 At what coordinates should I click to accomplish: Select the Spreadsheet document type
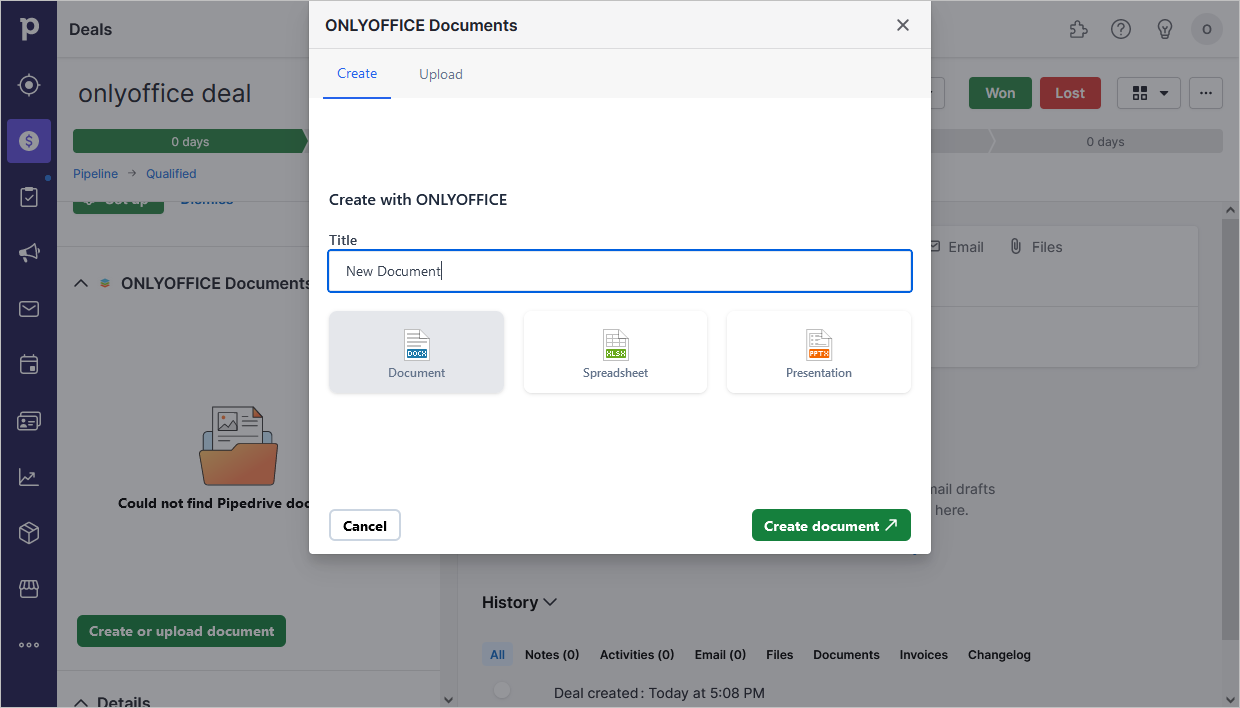615,351
